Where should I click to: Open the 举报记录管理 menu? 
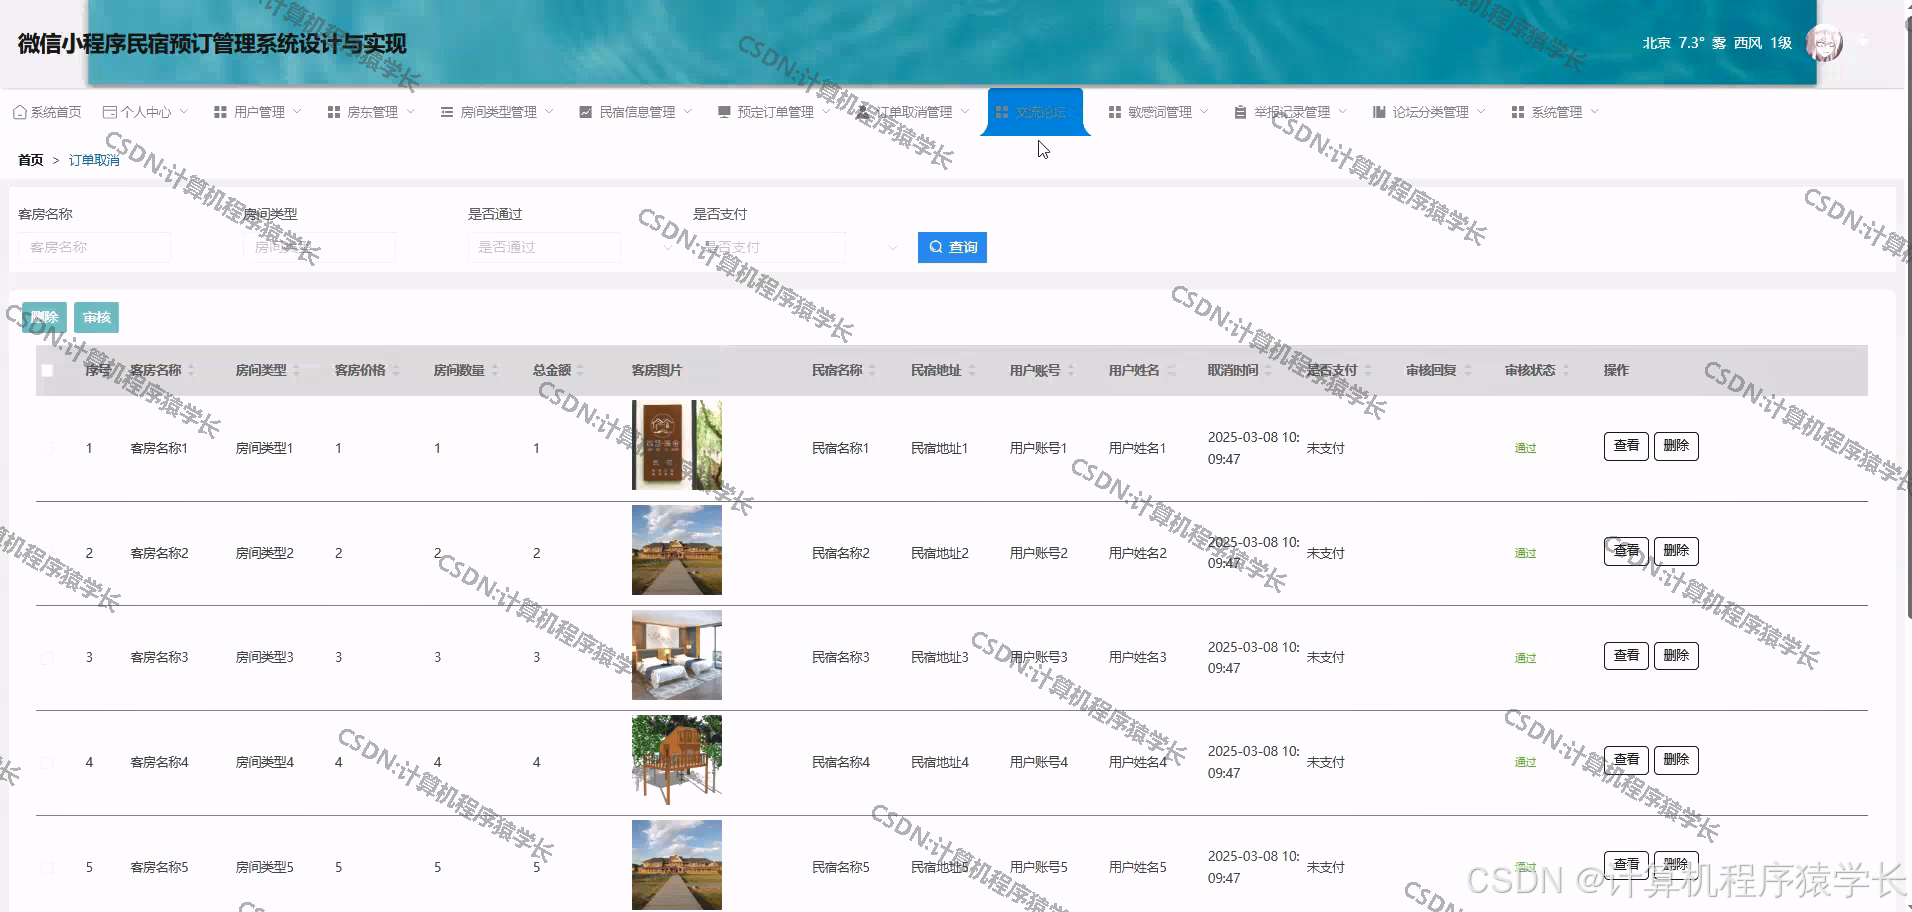tap(1290, 112)
